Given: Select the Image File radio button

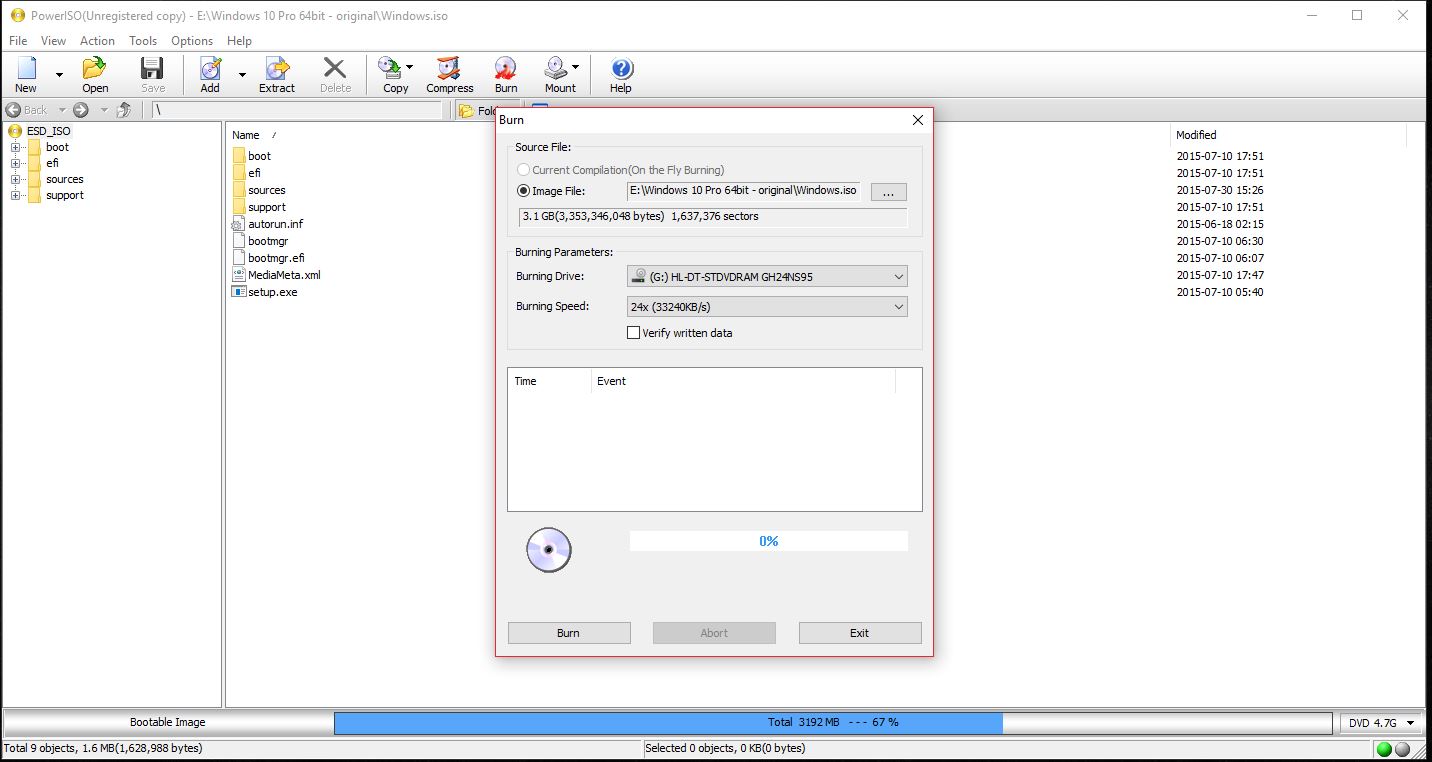Looking at the screenshot, I should coord(523,191).
